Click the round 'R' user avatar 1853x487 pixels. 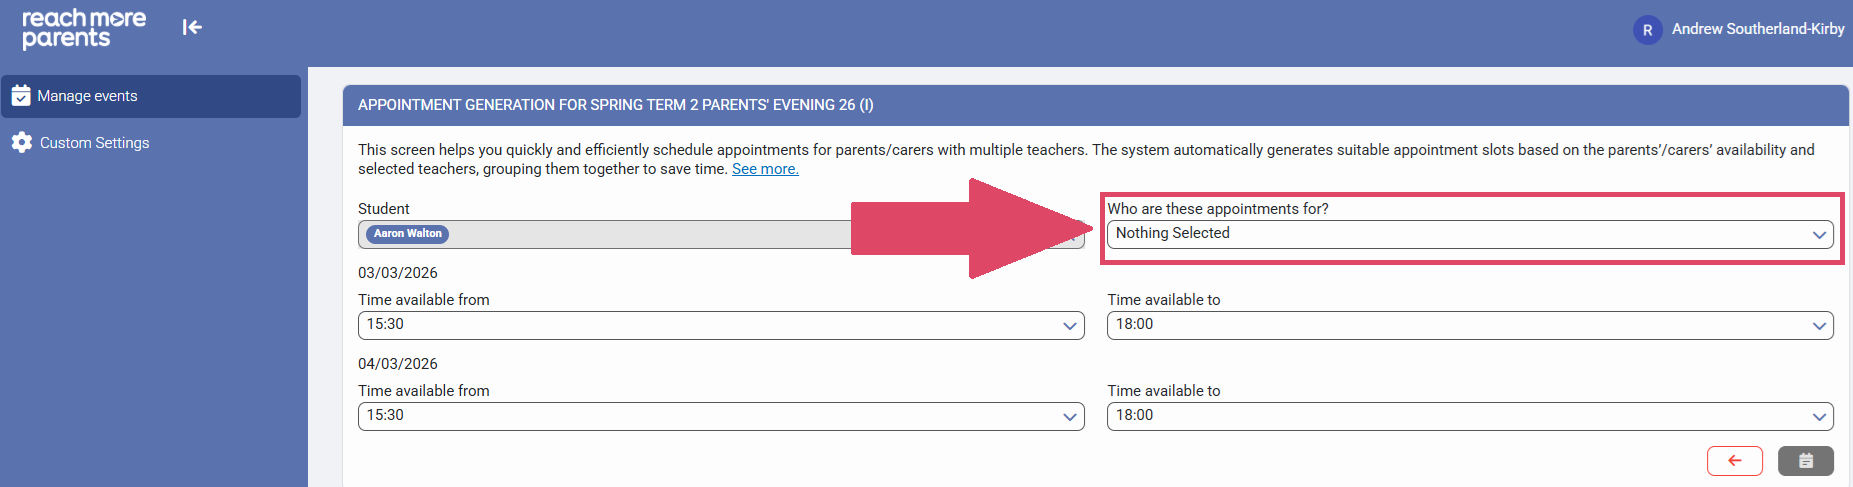[x=1647, y=30]
